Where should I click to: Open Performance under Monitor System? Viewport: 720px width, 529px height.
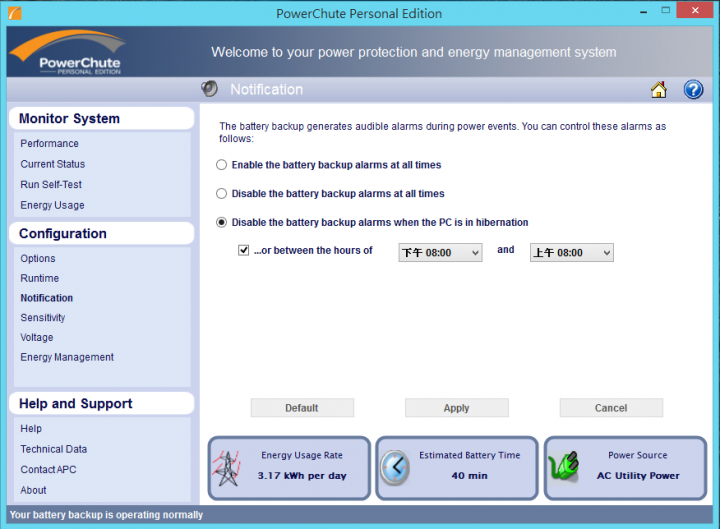pos(49,144)
